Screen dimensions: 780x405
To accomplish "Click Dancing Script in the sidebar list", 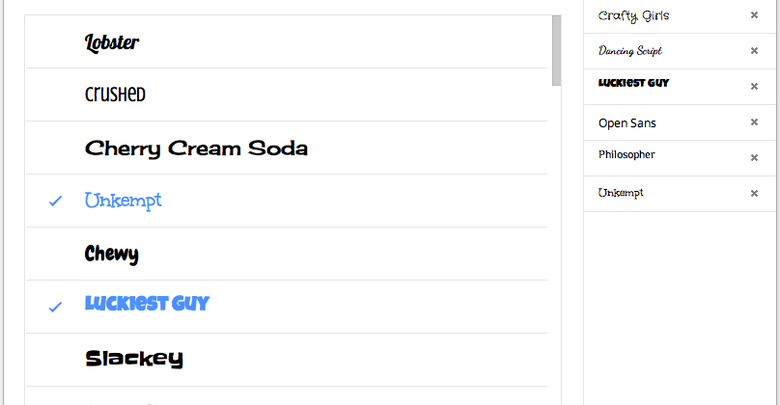I will pos(630,51).
